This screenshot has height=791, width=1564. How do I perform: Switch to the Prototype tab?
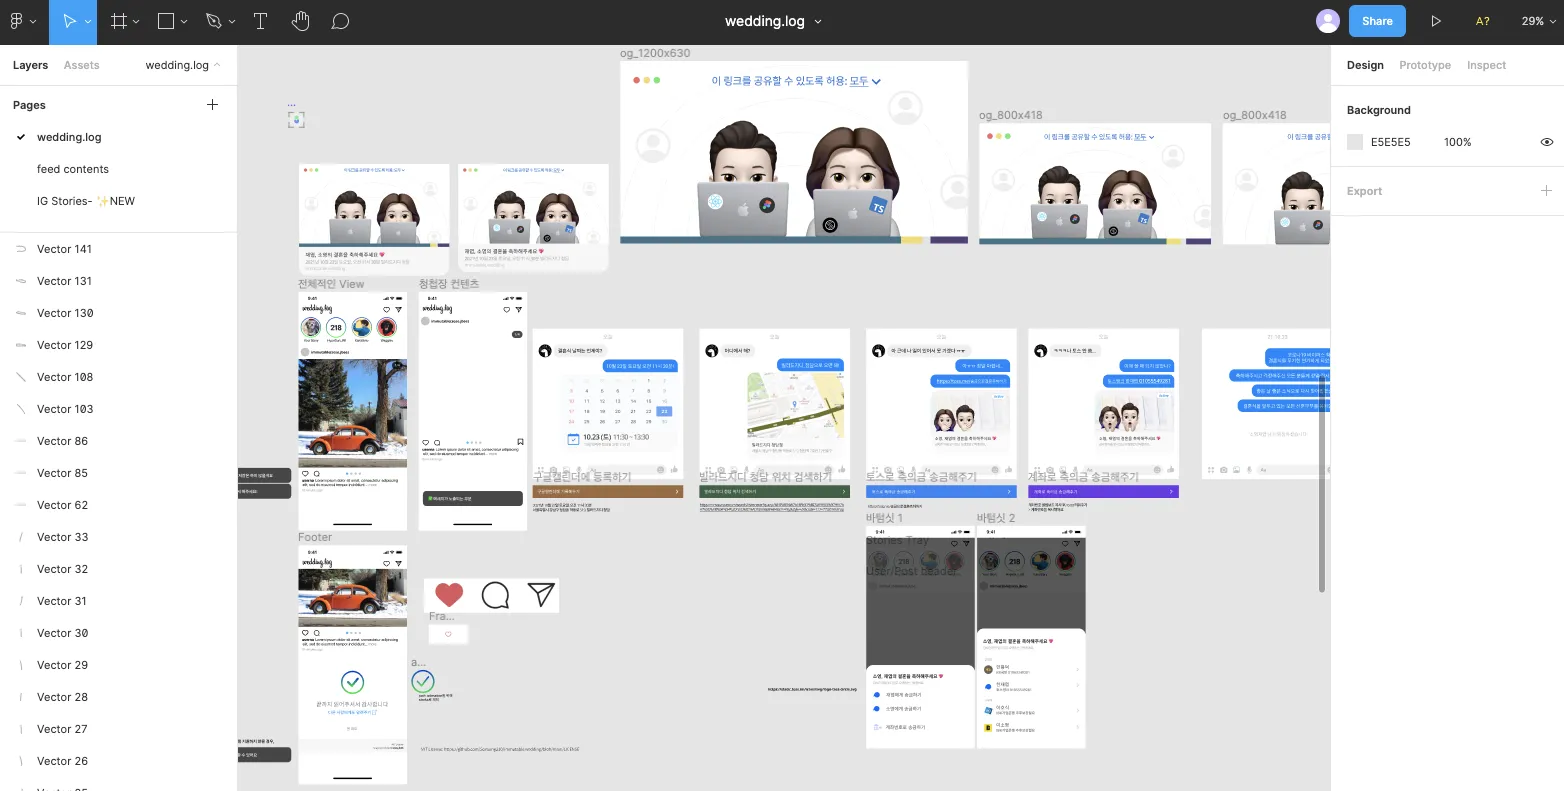point(1425,65)
